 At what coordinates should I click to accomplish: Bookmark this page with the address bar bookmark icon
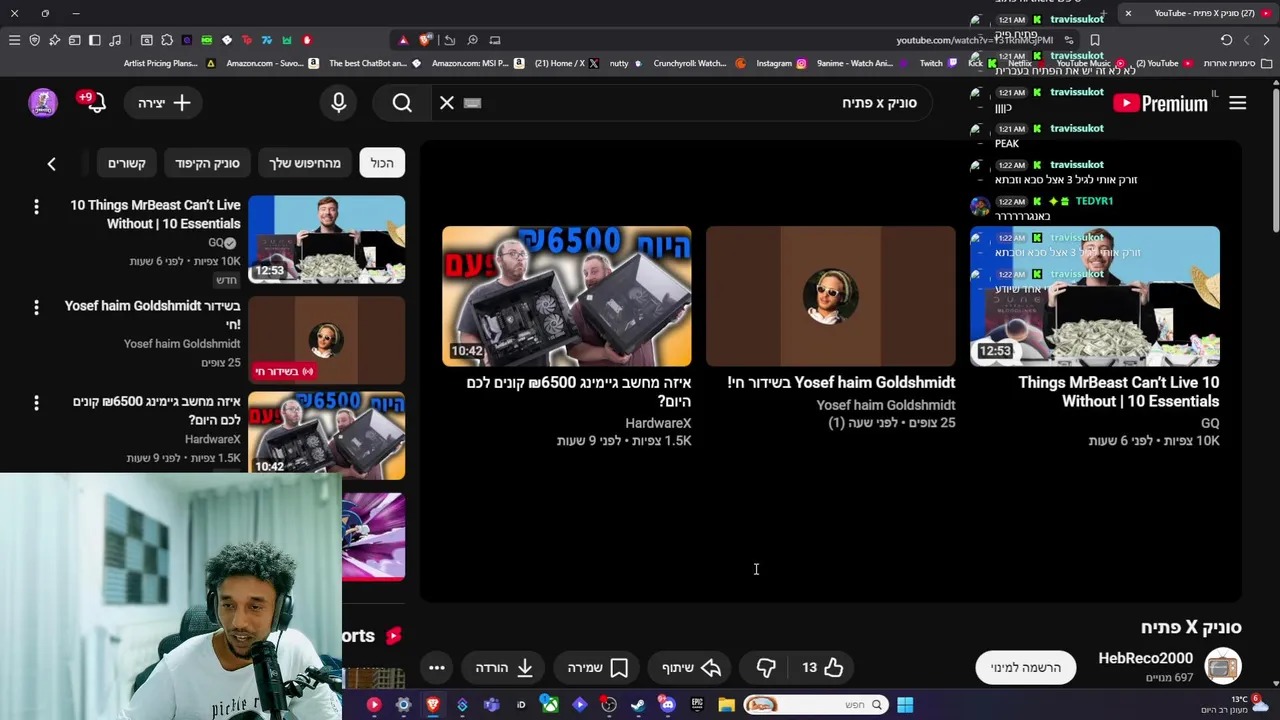1095,40
